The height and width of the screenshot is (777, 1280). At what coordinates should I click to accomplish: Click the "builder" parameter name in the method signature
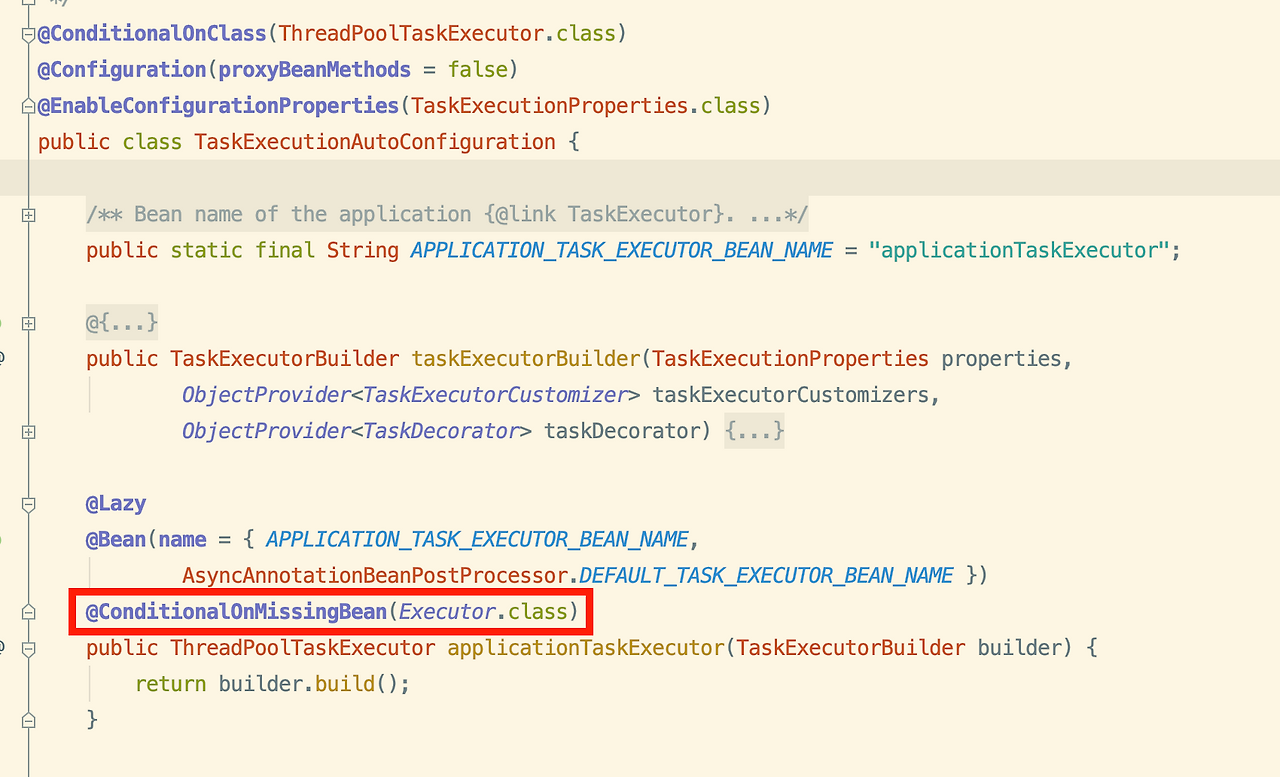(1019, 647)
